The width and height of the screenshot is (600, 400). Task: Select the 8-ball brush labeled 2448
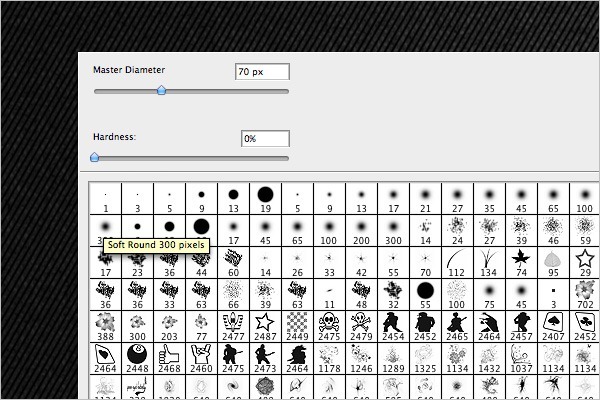137,359
